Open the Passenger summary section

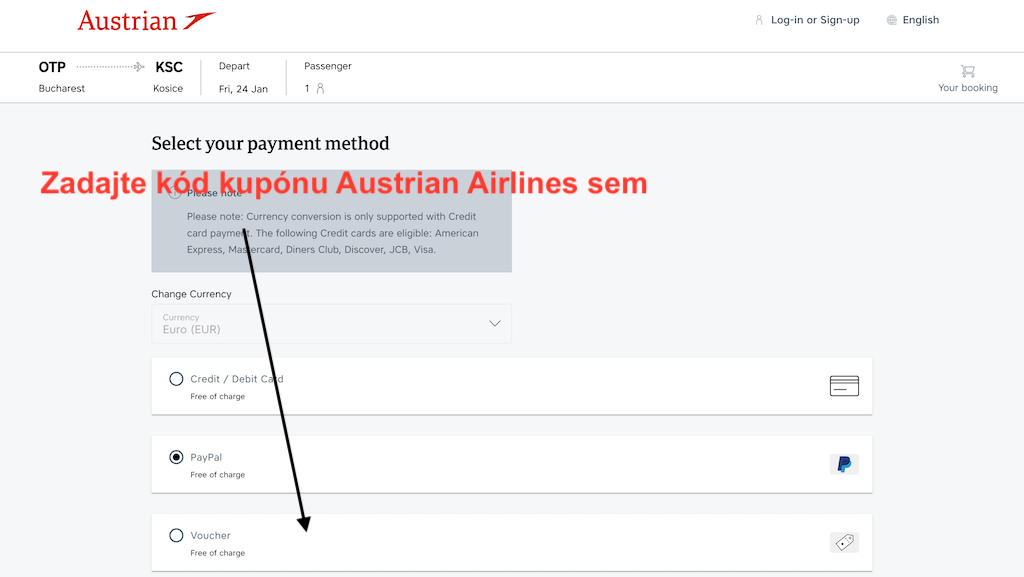327,77
